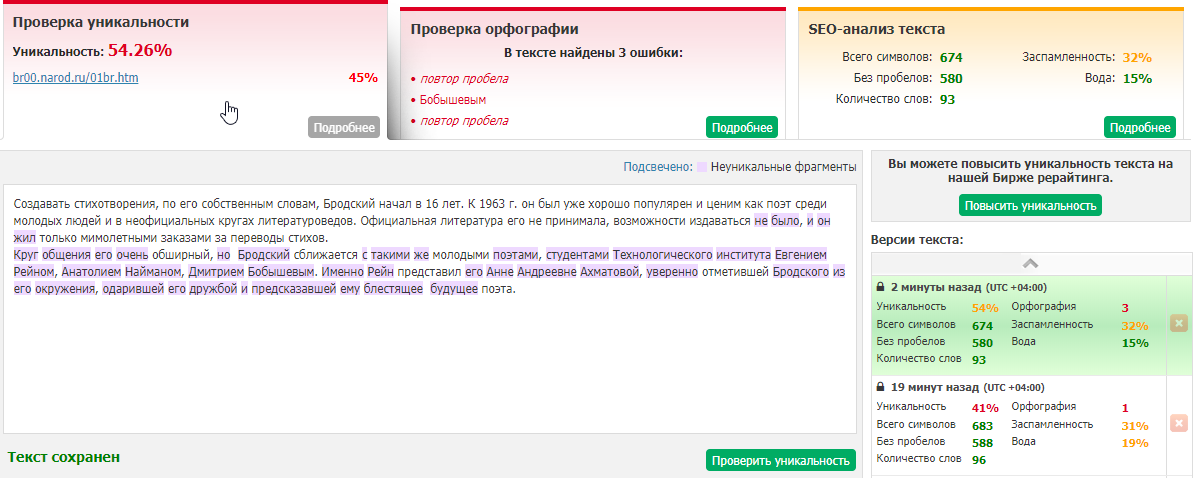This screenshot has height=478, width=1195.
Task: Delete the '2 минуты назад' text version
Action: [1178, 323]
